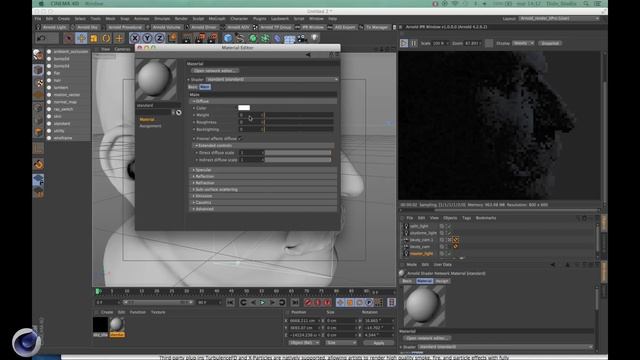Viewport: 640px width, 360px height.
Task: Click Open network editor in Material Editor
Action: tap(215, 71)
